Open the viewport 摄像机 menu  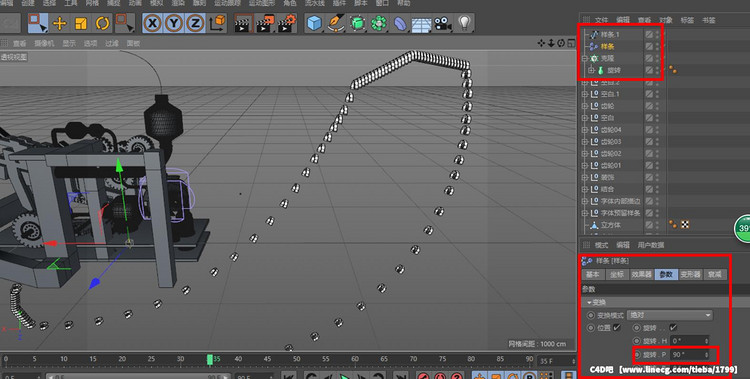point(44,43)
